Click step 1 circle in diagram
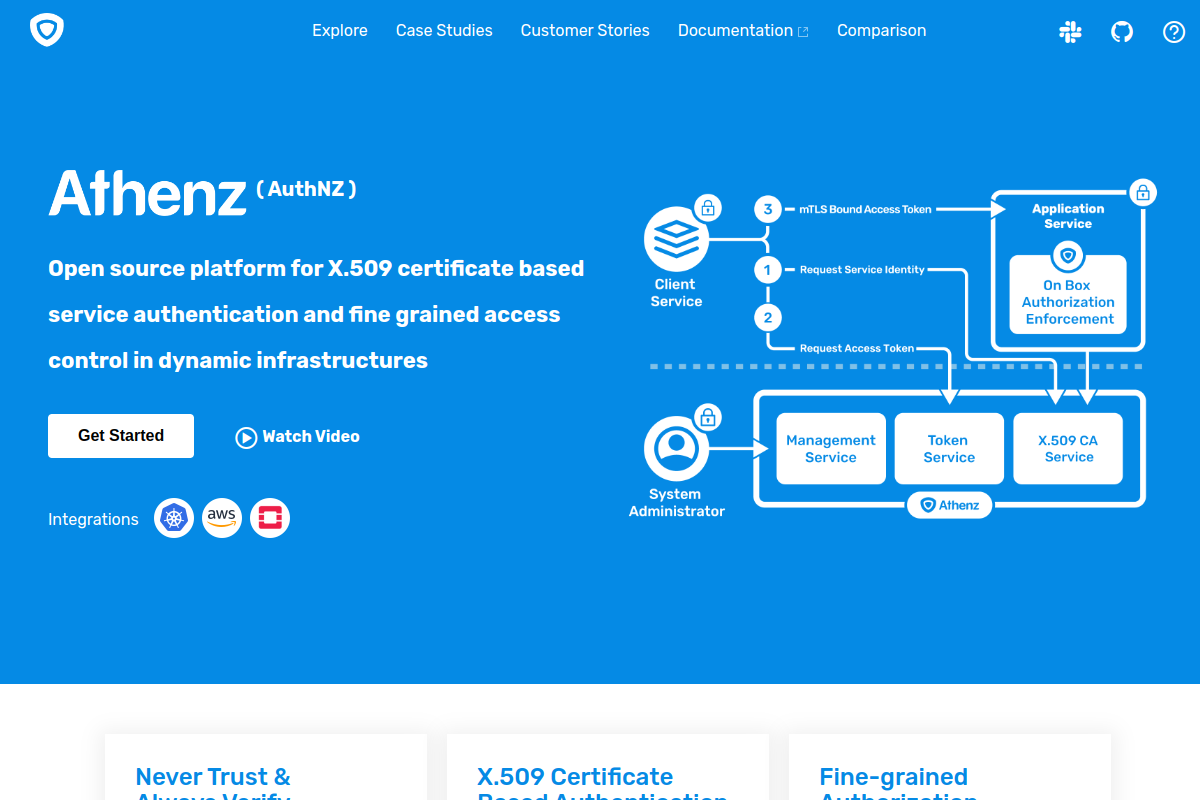This screenshot has height=800, width=1200. point(768,270)
